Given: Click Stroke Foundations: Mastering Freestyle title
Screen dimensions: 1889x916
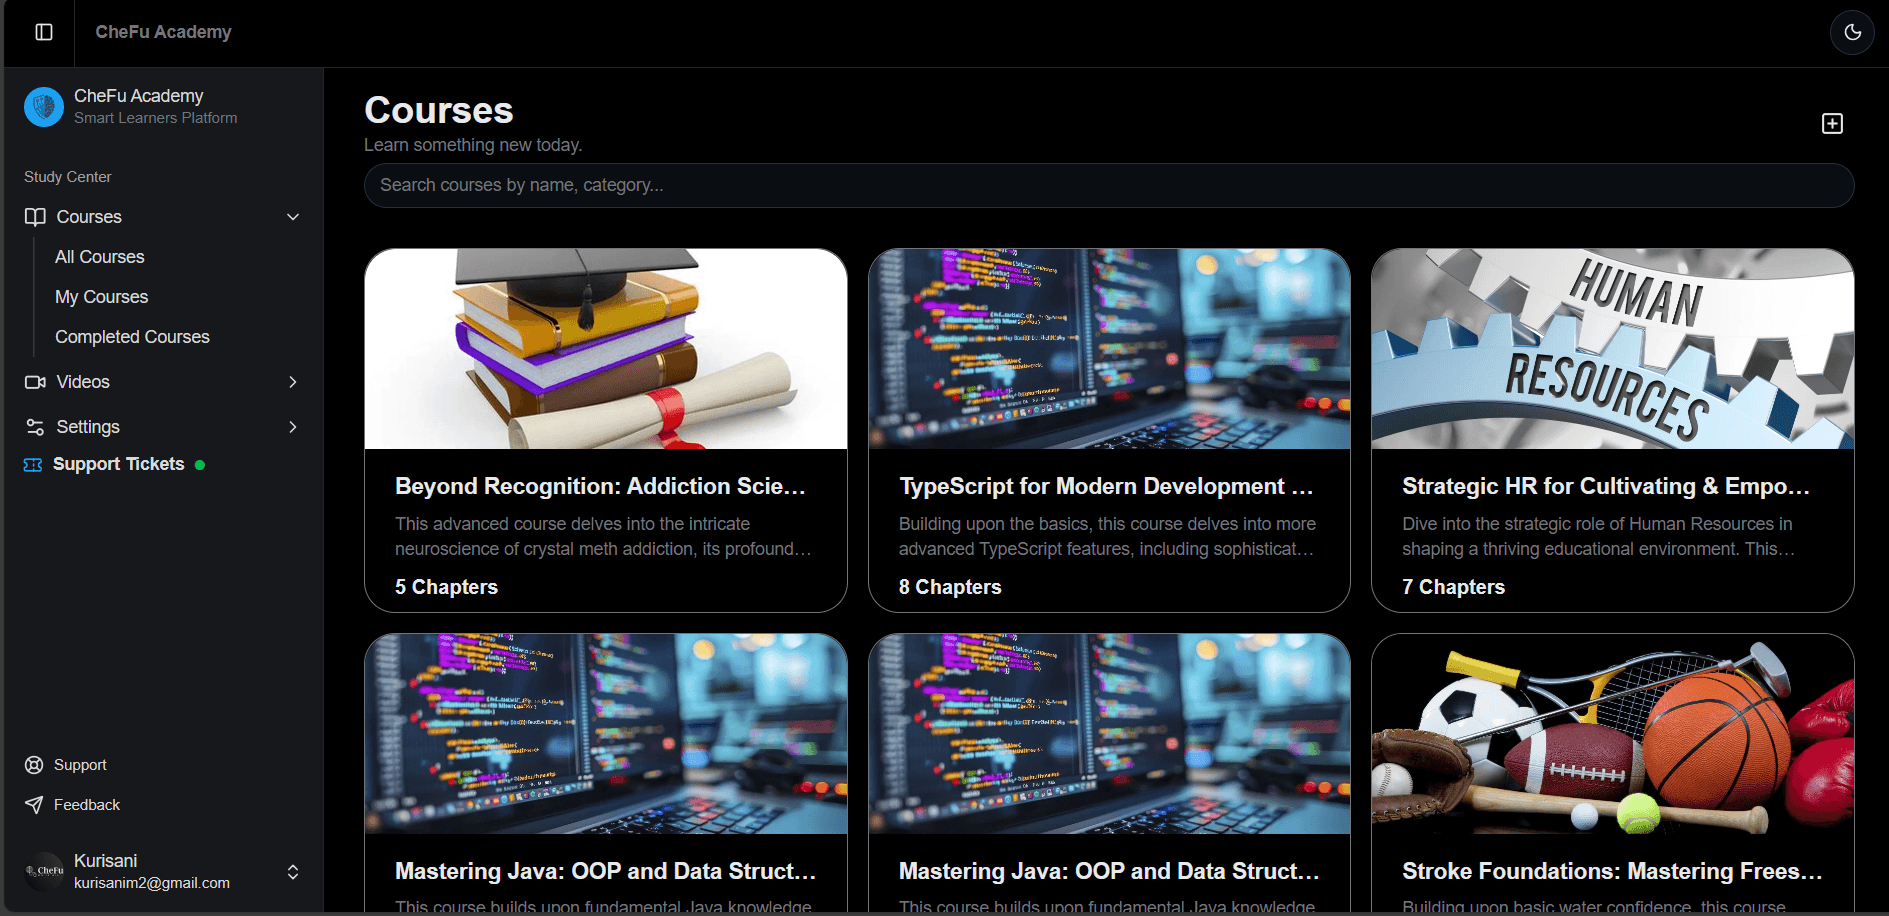Looking at the screenshot, I should click(x=1612, y=871).
